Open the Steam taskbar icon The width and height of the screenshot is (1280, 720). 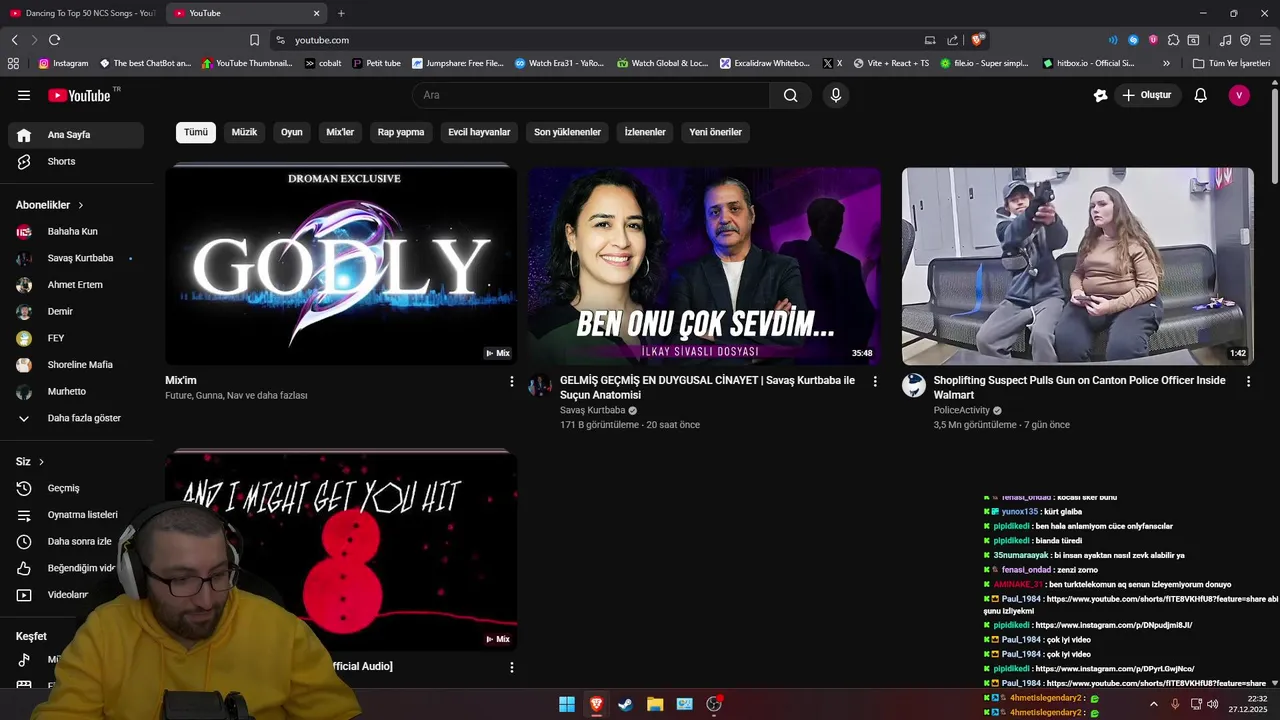pos(625,704)
